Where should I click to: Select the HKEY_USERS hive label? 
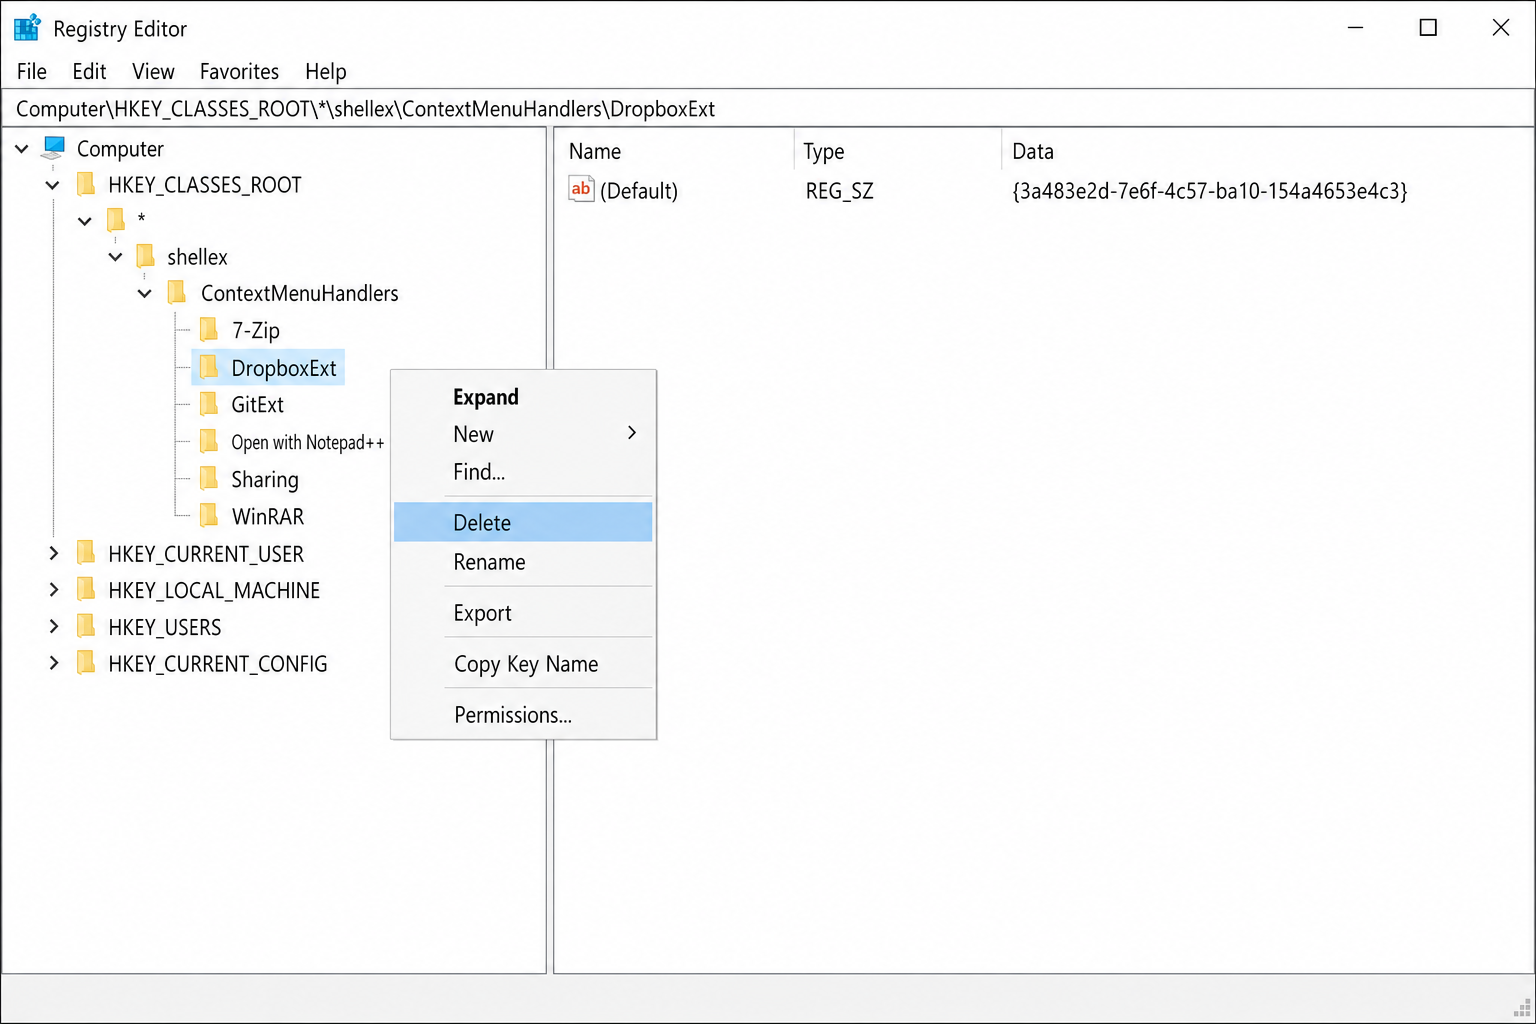[165, 628]
